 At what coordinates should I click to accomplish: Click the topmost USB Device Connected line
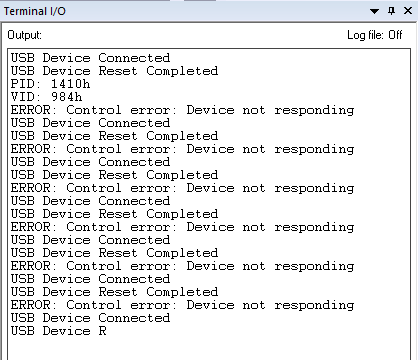pyautogui.click(x=90, y=58)
